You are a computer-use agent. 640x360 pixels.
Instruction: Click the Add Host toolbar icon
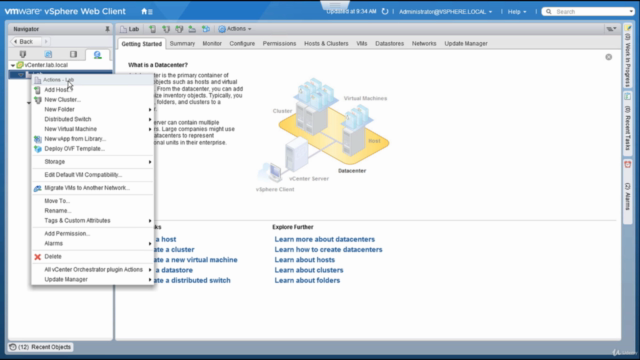152,29
